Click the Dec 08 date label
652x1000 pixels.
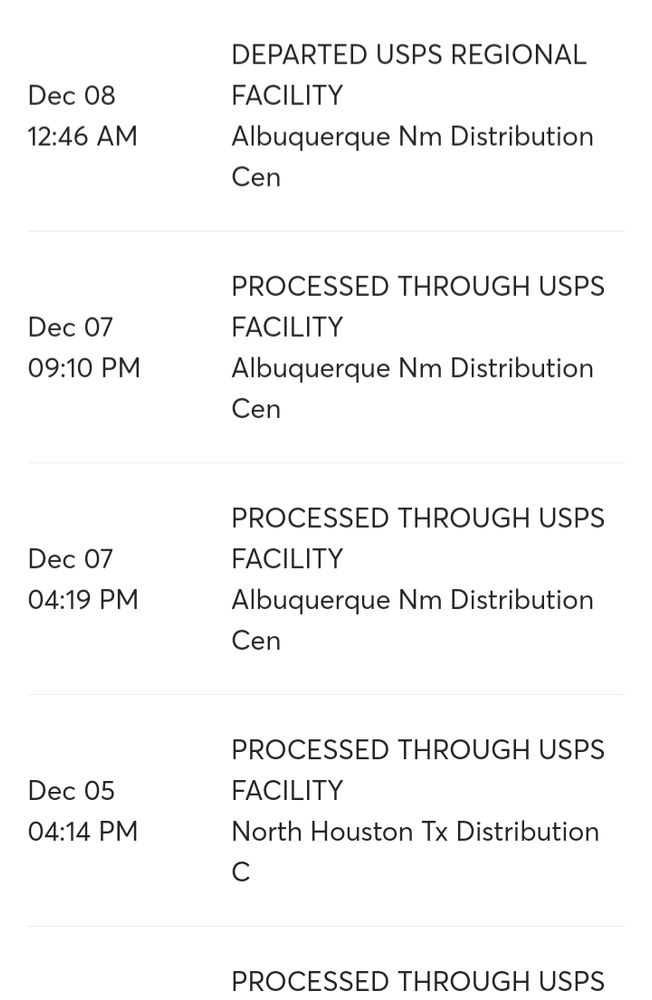pos(72,96)
